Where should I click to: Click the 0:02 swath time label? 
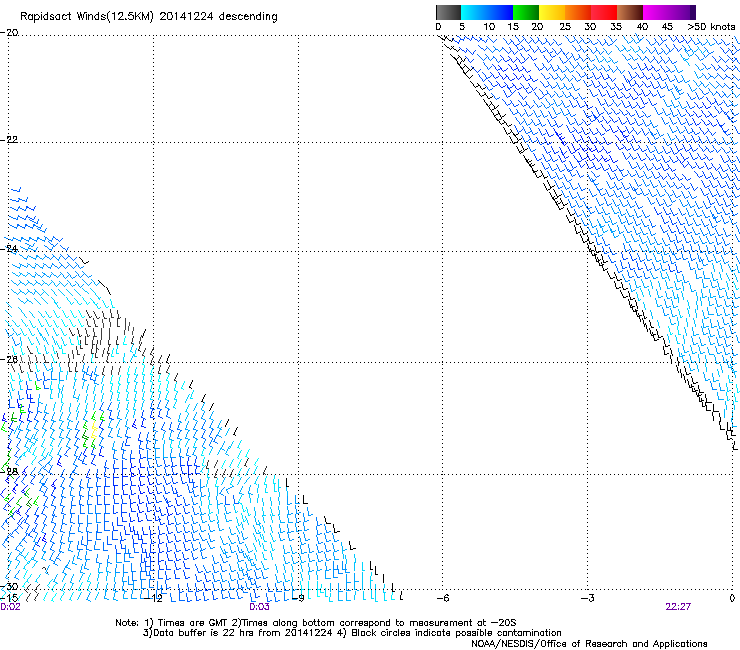click(10, 607)
